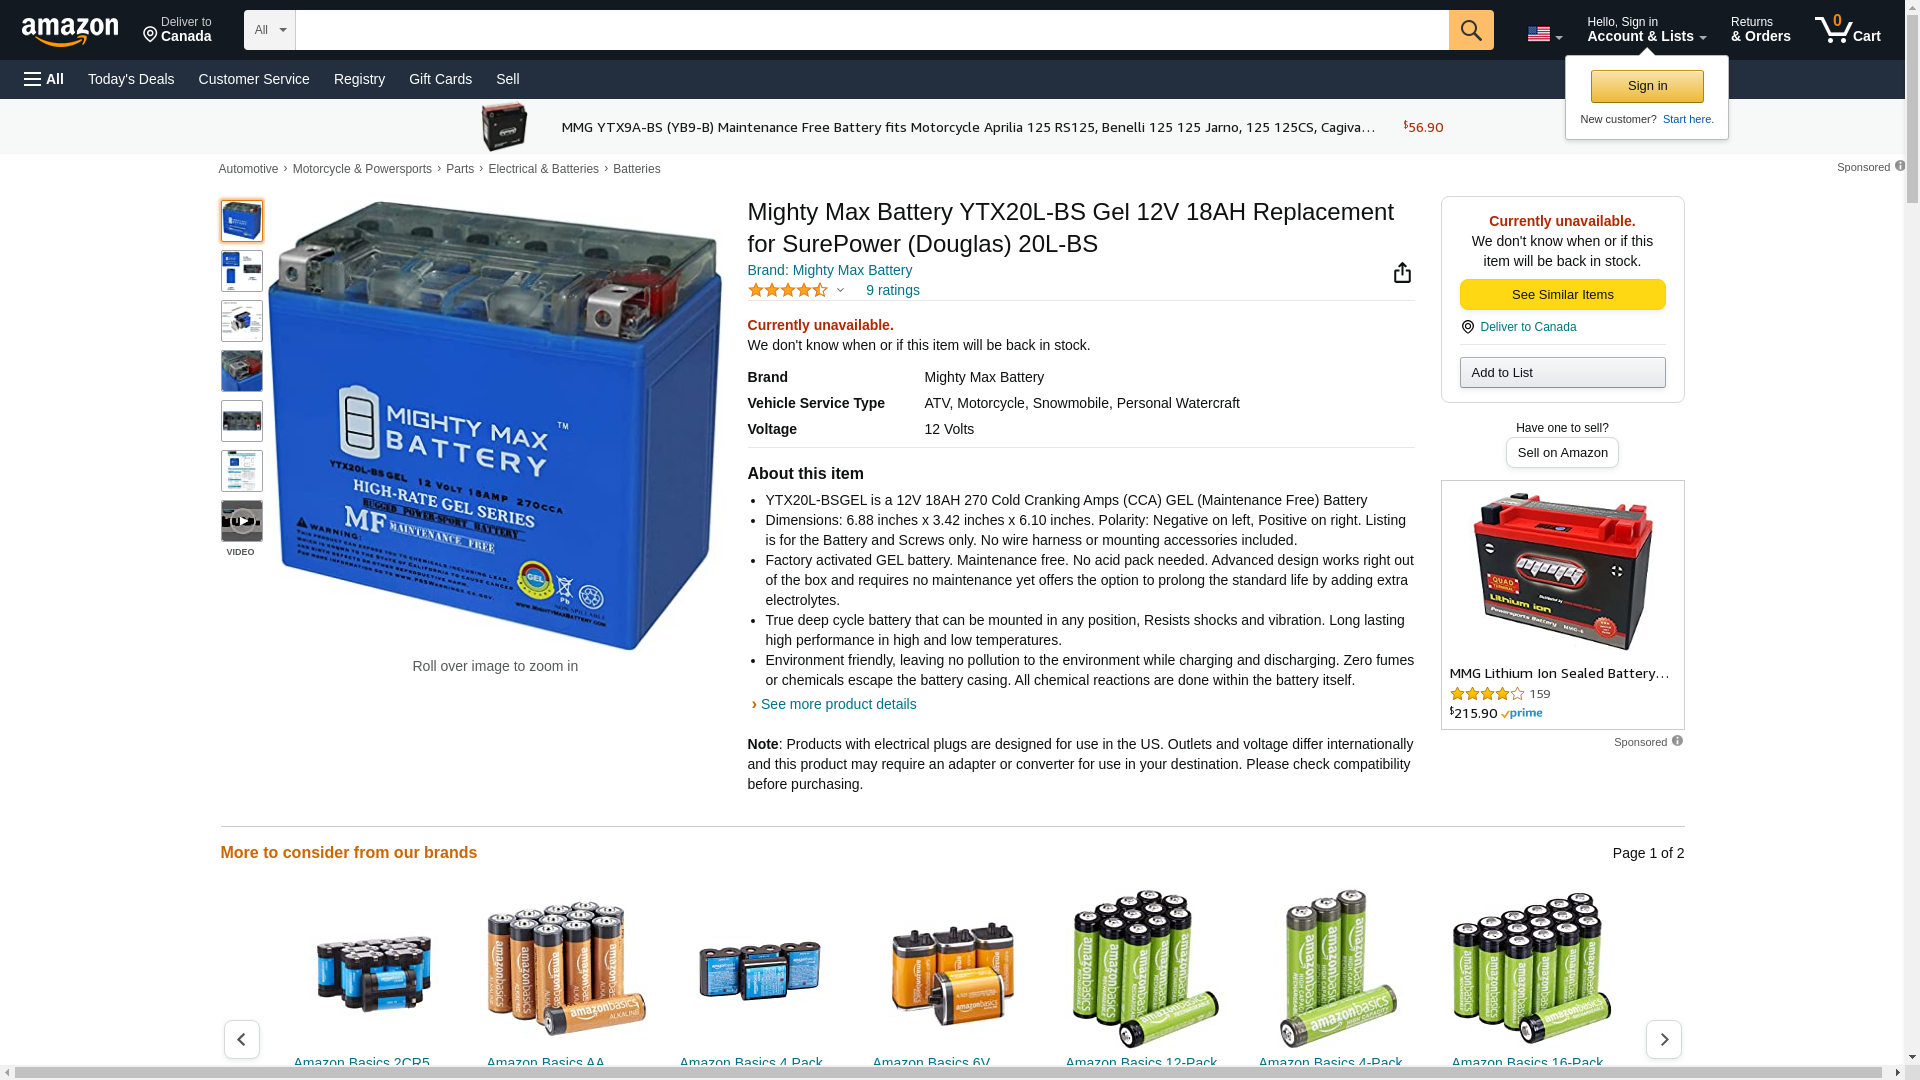Image resolution: width=1920 pixels, height=1080 pixels.
Task: Click the previous carousel arrow
Action: coord(241,1039)
